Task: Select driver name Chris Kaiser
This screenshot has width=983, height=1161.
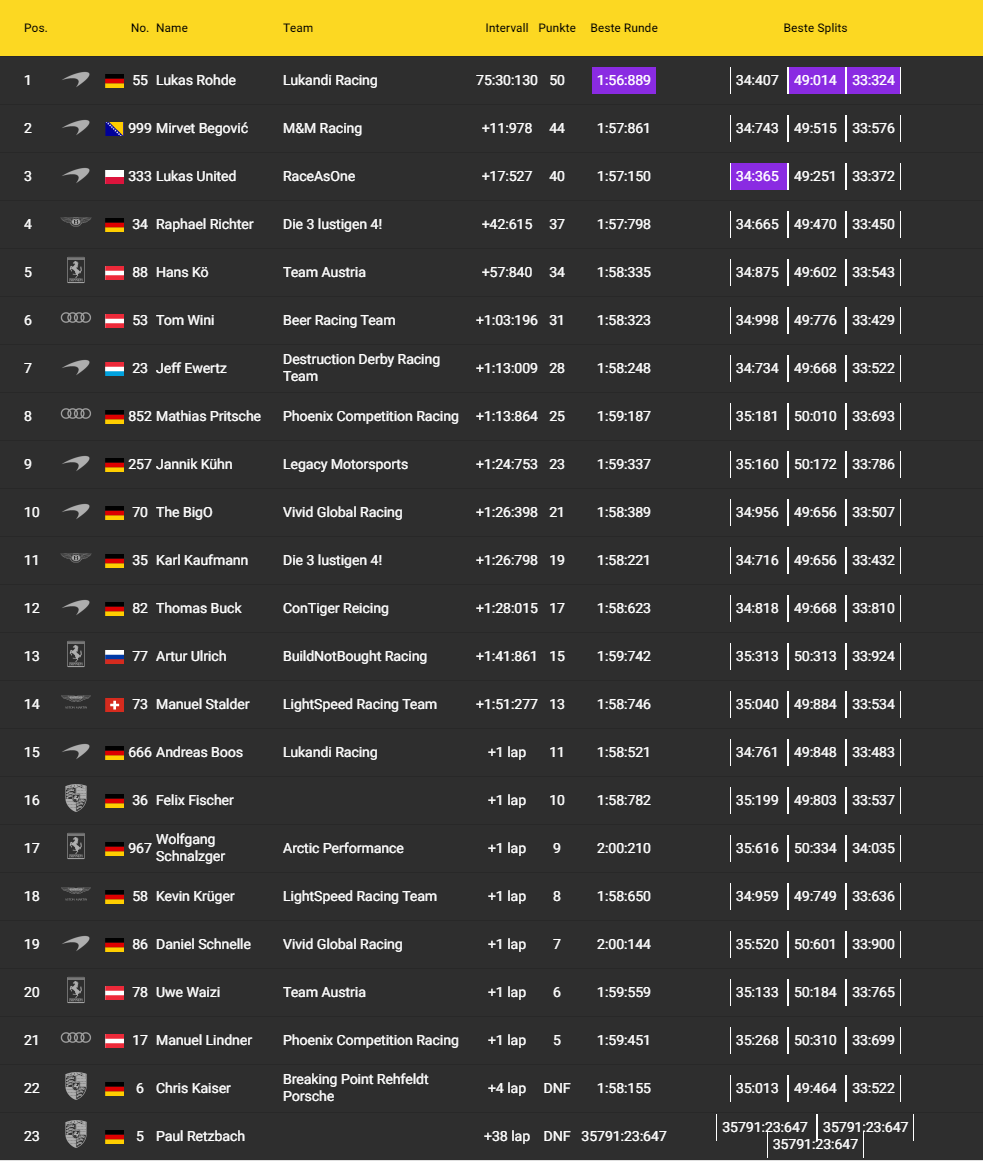Action: (x=193, y=1088)
